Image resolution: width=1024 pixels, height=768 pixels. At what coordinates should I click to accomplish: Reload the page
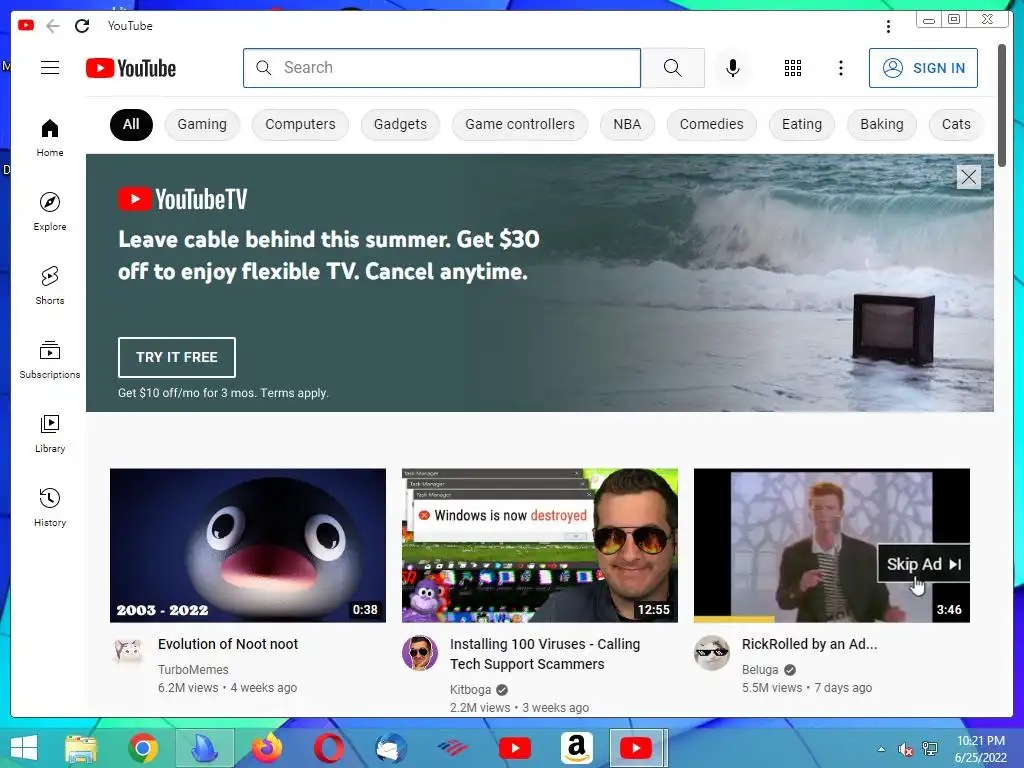[x=82, y=26]
